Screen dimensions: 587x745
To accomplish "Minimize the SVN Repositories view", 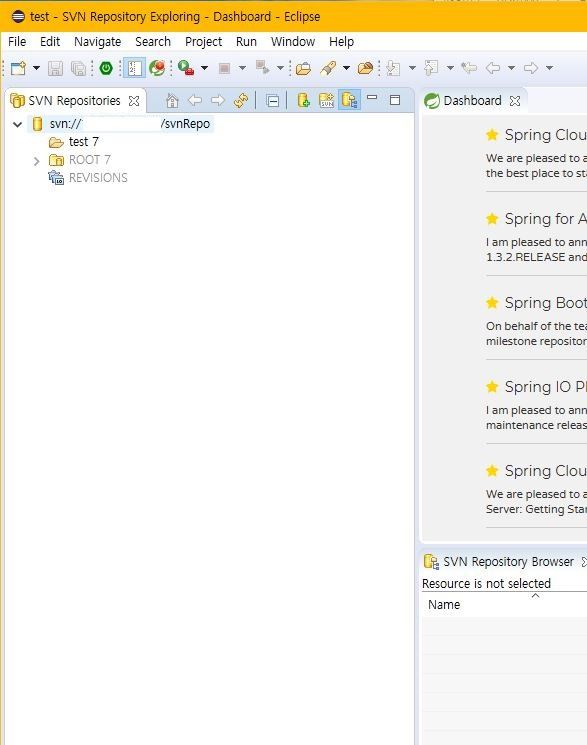I will pos(372,97).
